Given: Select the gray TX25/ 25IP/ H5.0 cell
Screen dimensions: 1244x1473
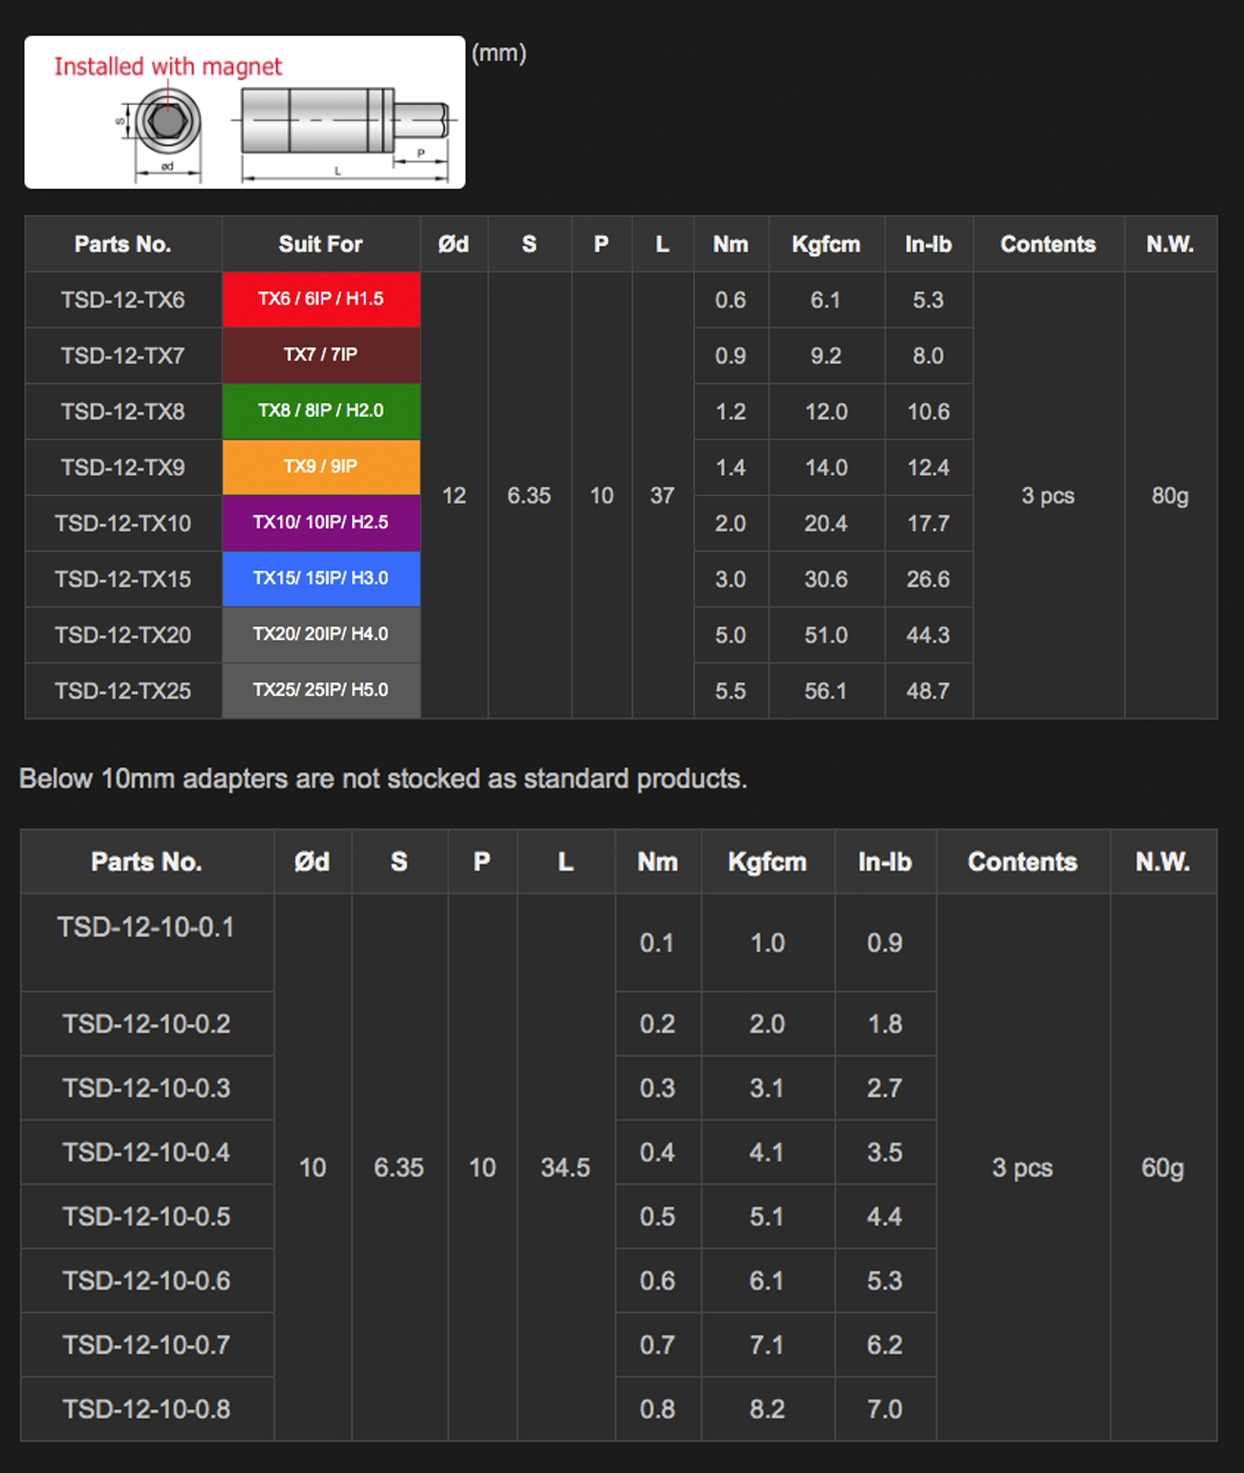Looking at the screenshot, I should (x=321, y=691).
